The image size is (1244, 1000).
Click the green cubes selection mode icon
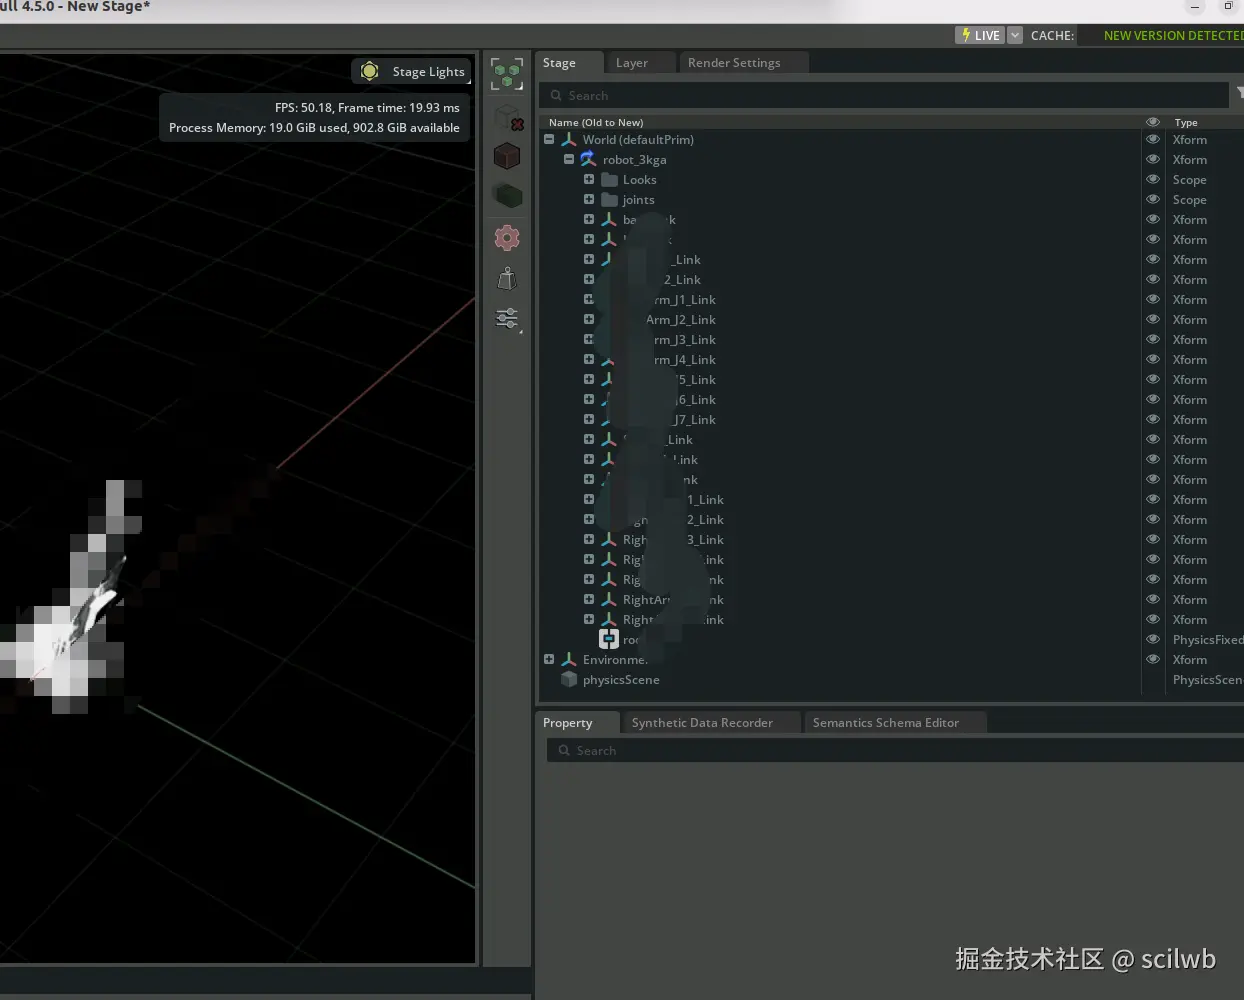507,74
